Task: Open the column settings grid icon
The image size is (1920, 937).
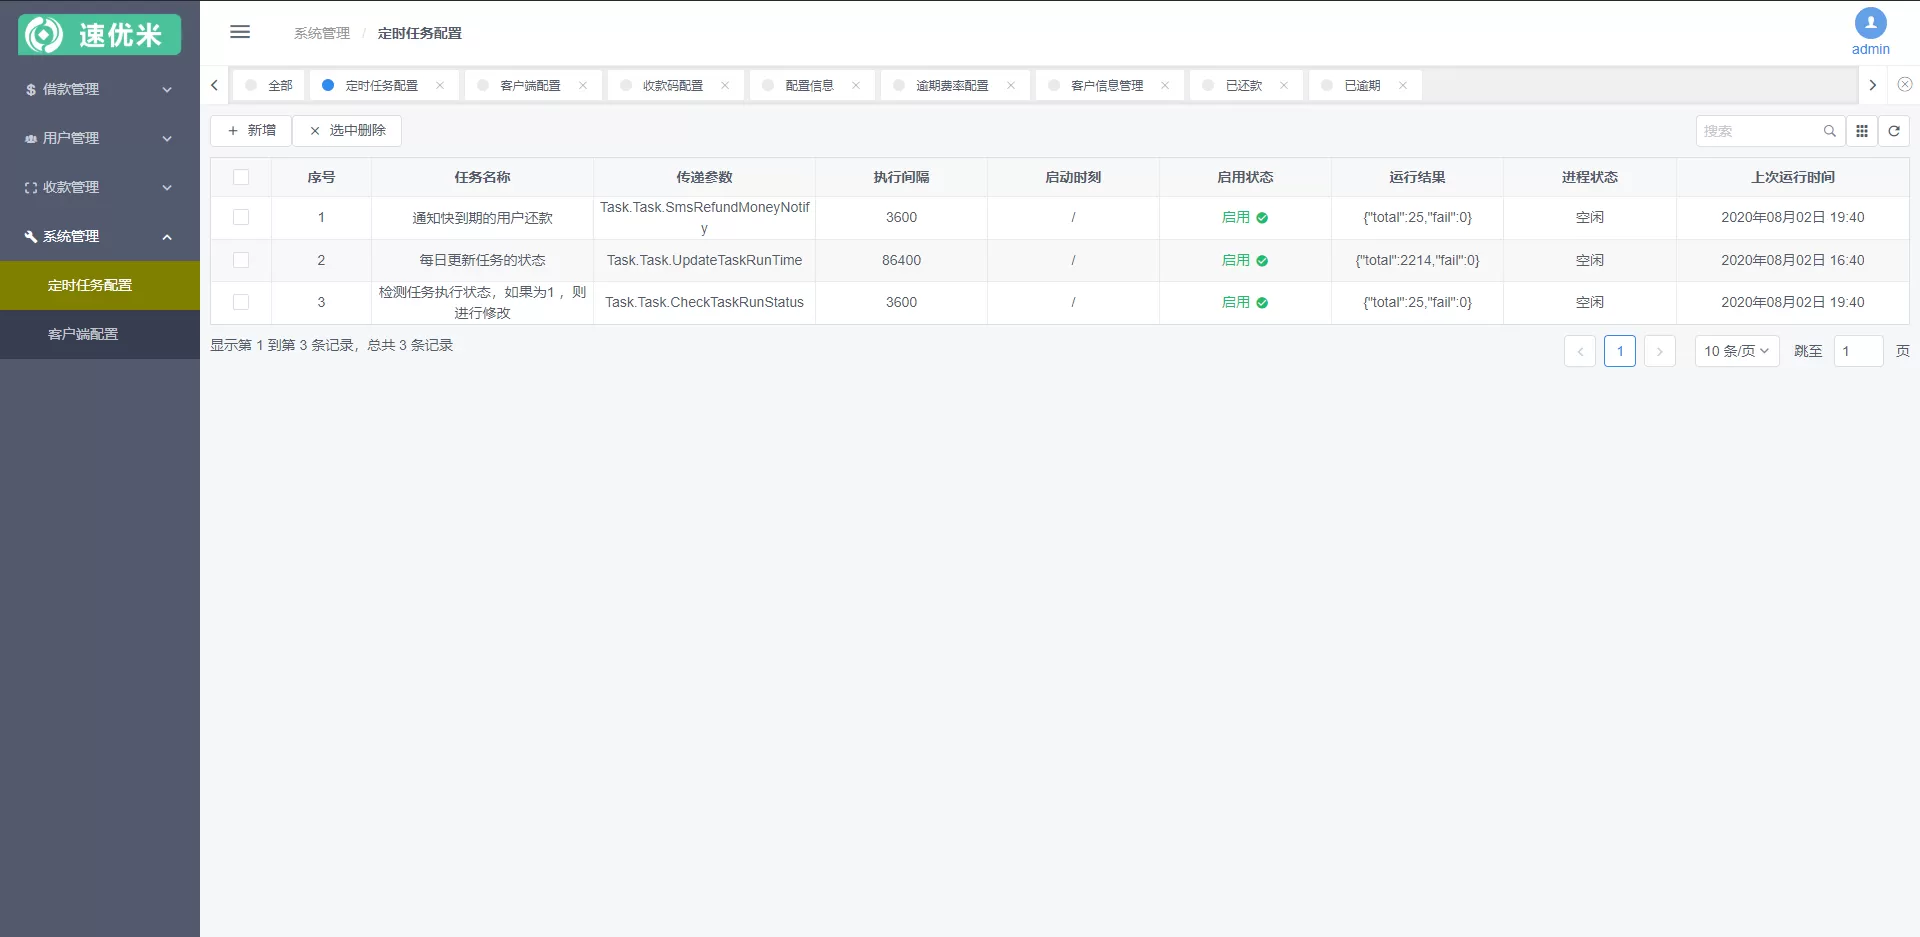Action: [x=1863, y=131]
